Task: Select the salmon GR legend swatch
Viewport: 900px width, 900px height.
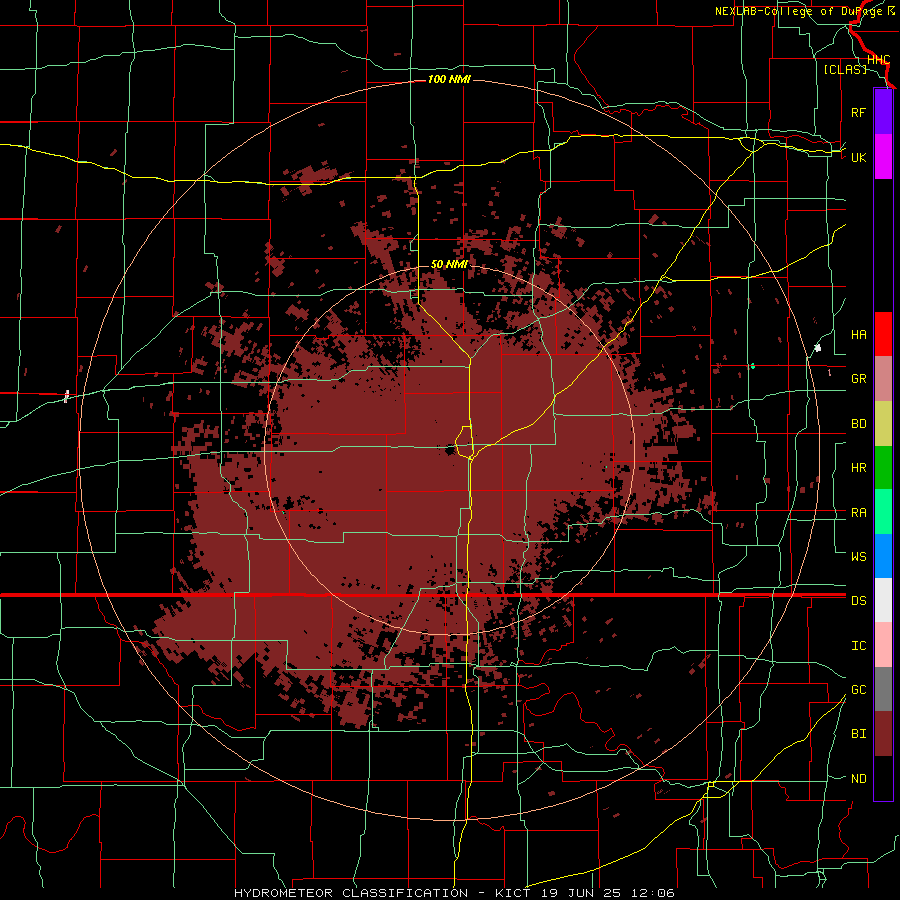Action: pos(883,379)
